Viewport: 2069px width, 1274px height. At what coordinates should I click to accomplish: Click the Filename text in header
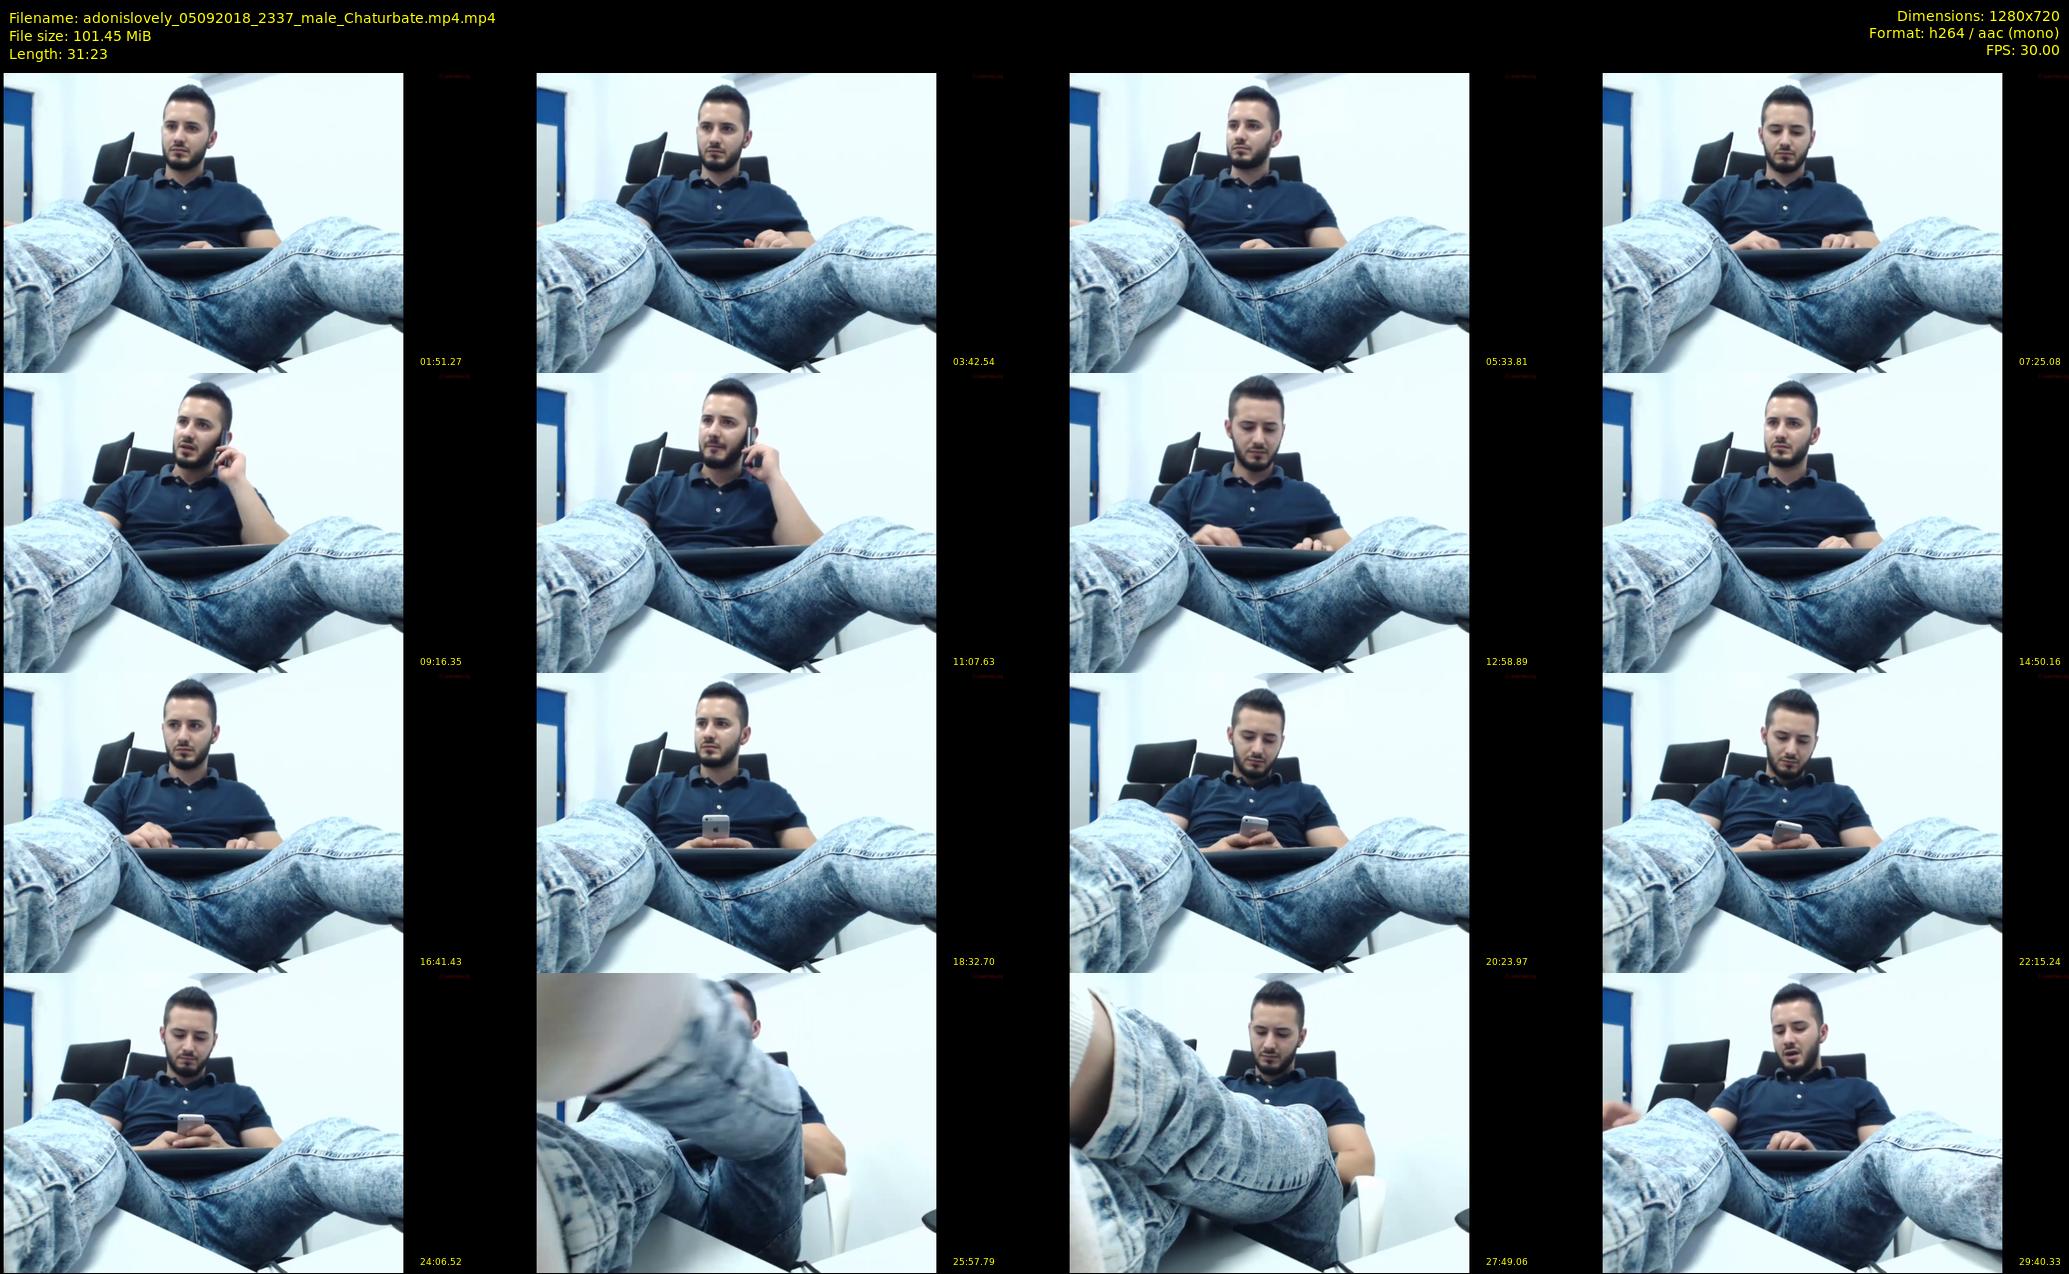pos(252,18)
